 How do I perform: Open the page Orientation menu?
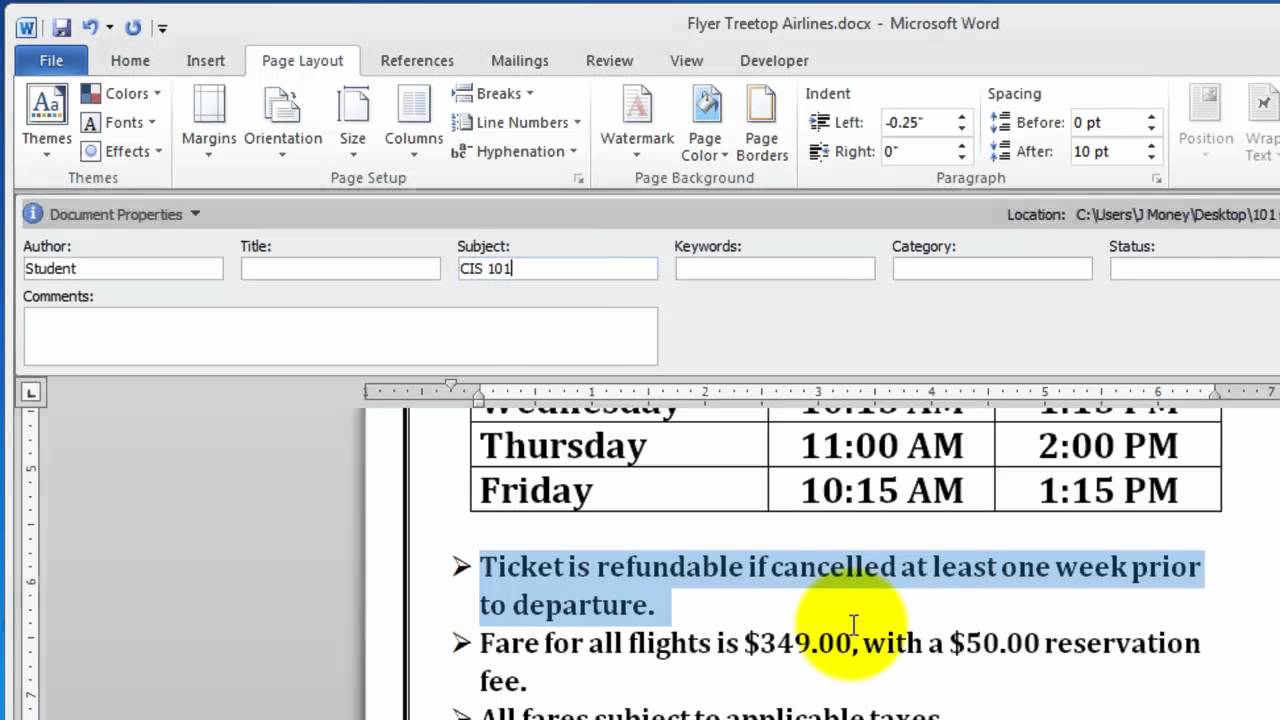[x=283, y=121]
